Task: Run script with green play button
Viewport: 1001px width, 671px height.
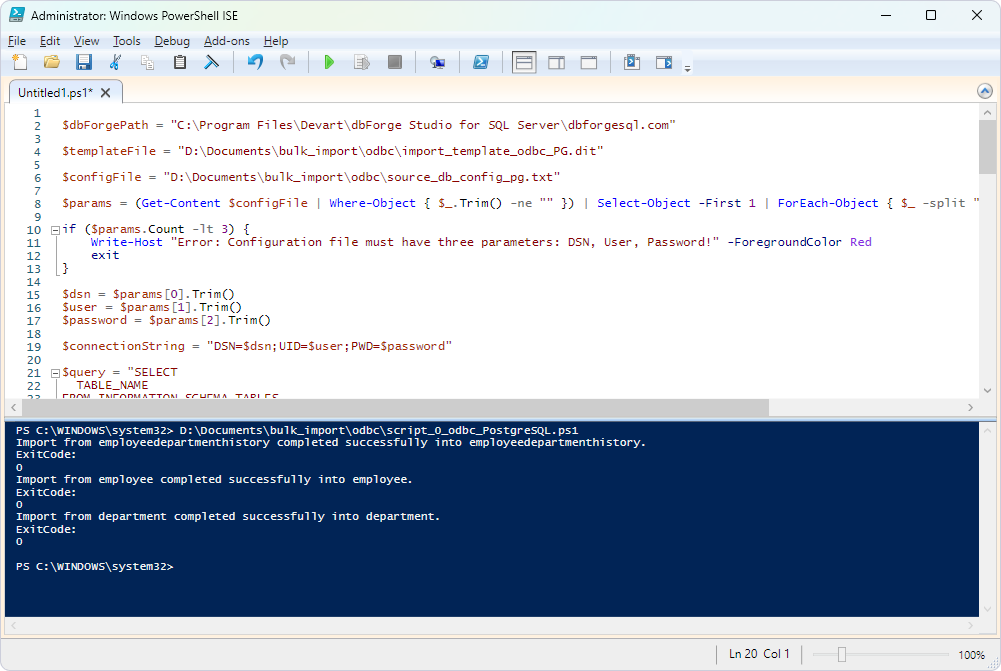Action: click(329, 62)
